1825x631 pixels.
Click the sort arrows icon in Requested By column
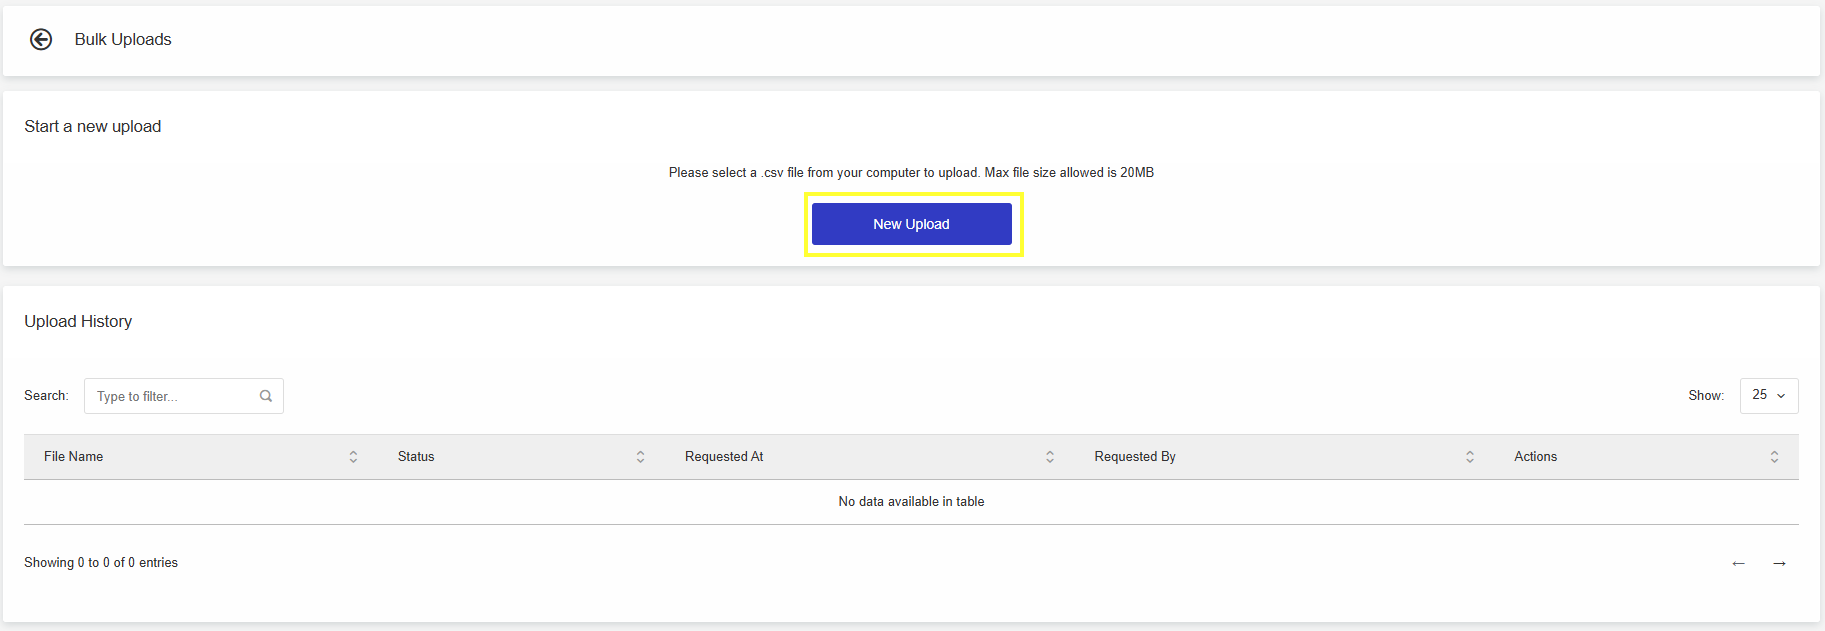click(x=1470, y=457)
